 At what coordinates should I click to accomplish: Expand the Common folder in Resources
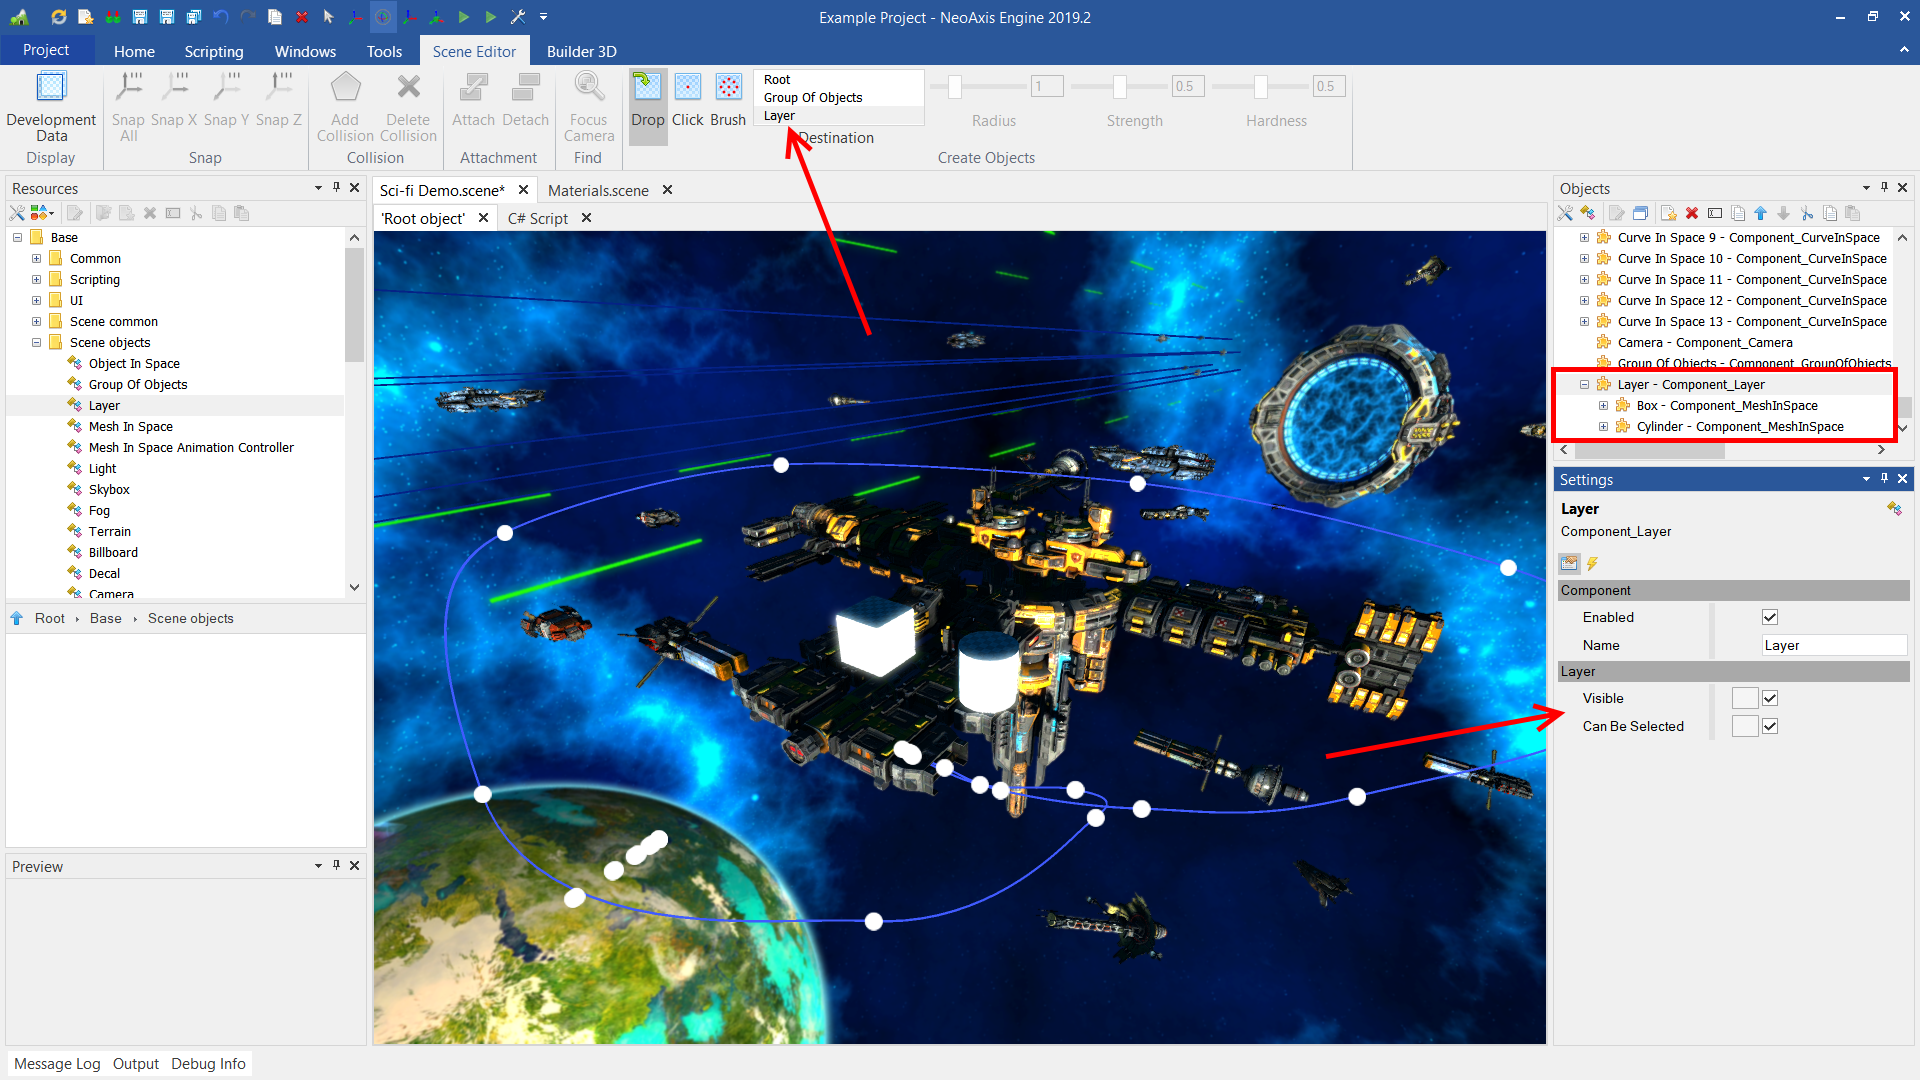(37, 258)
